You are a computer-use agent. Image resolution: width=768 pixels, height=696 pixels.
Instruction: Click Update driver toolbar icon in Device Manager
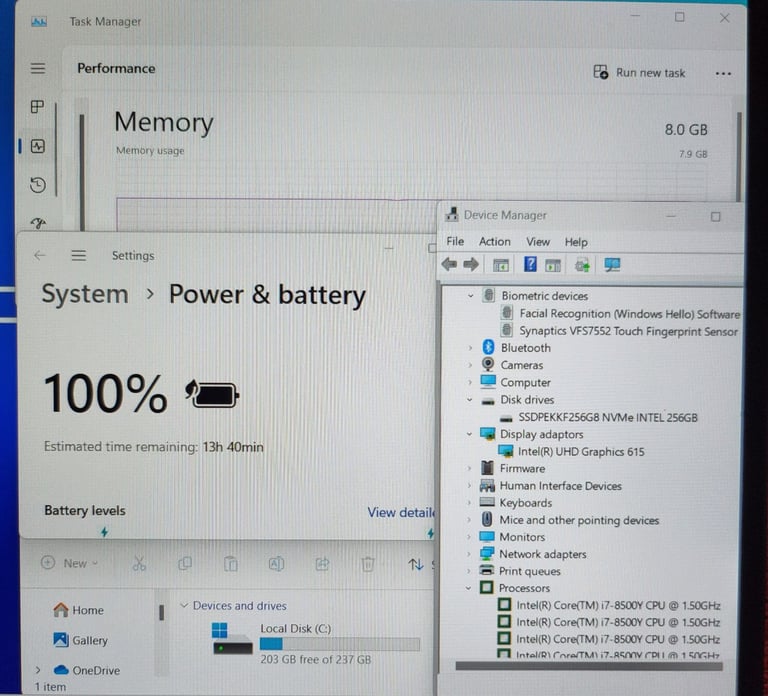click(x=582, y=265)
